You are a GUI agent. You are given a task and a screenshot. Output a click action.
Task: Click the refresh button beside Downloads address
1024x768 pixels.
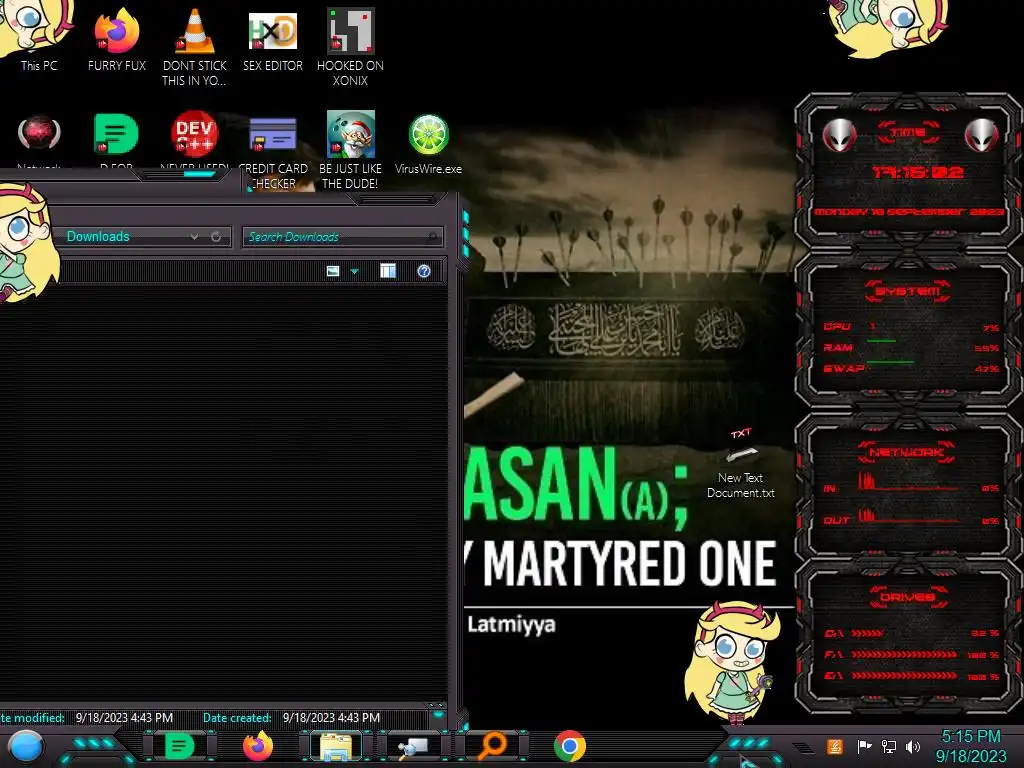pos(216,236)
